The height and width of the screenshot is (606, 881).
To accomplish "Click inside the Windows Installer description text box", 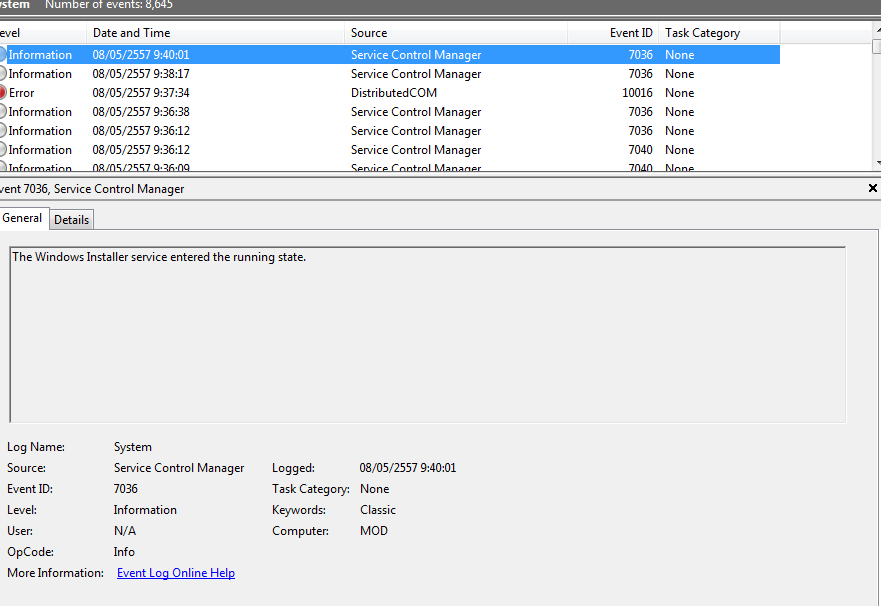I will [x=427, y=334].
